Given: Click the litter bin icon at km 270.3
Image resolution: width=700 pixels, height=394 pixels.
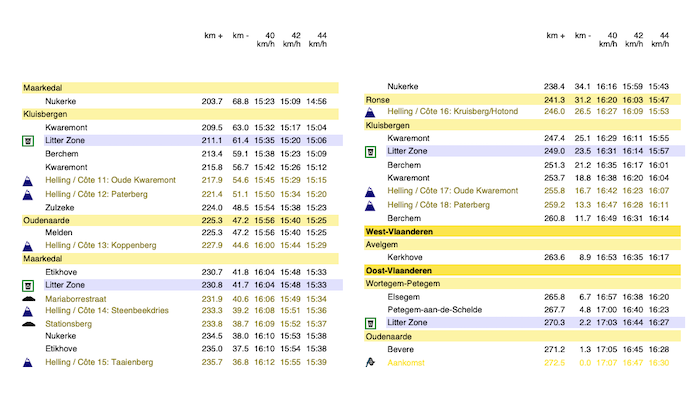Looking at the screenshot, I should click(x=371, y=323).
